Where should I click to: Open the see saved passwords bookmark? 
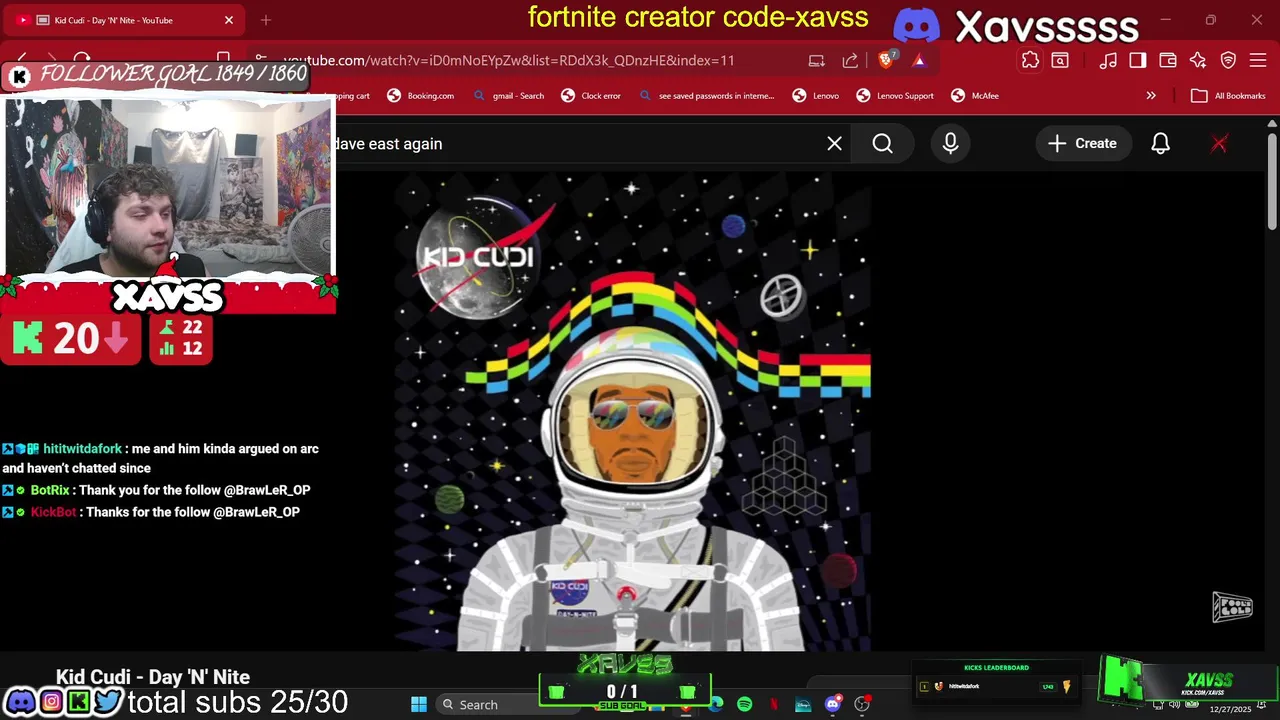pos(707,96)
